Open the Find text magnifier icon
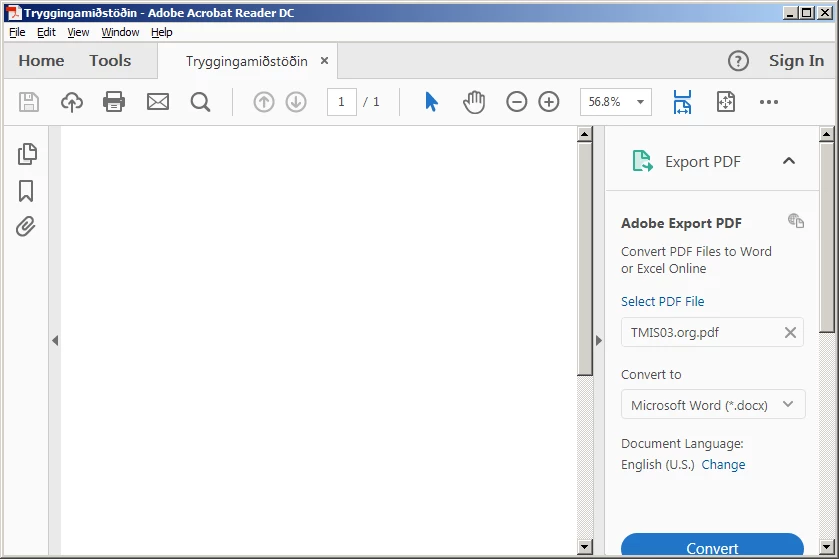839x559 pixels. tap(201, 102)
